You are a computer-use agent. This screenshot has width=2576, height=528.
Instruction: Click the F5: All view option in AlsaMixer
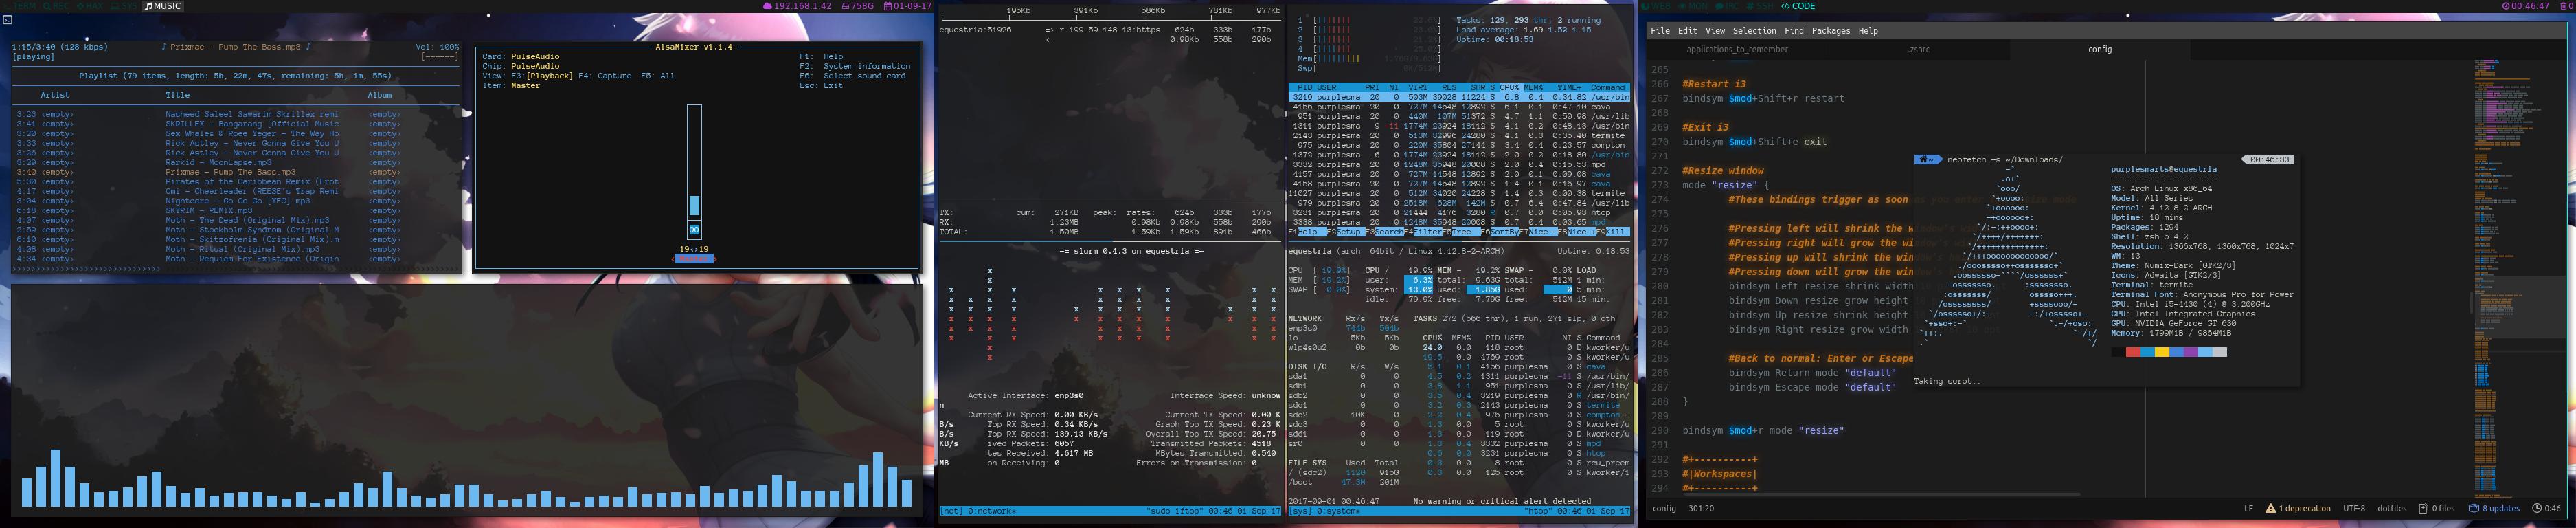click(657, 76)
